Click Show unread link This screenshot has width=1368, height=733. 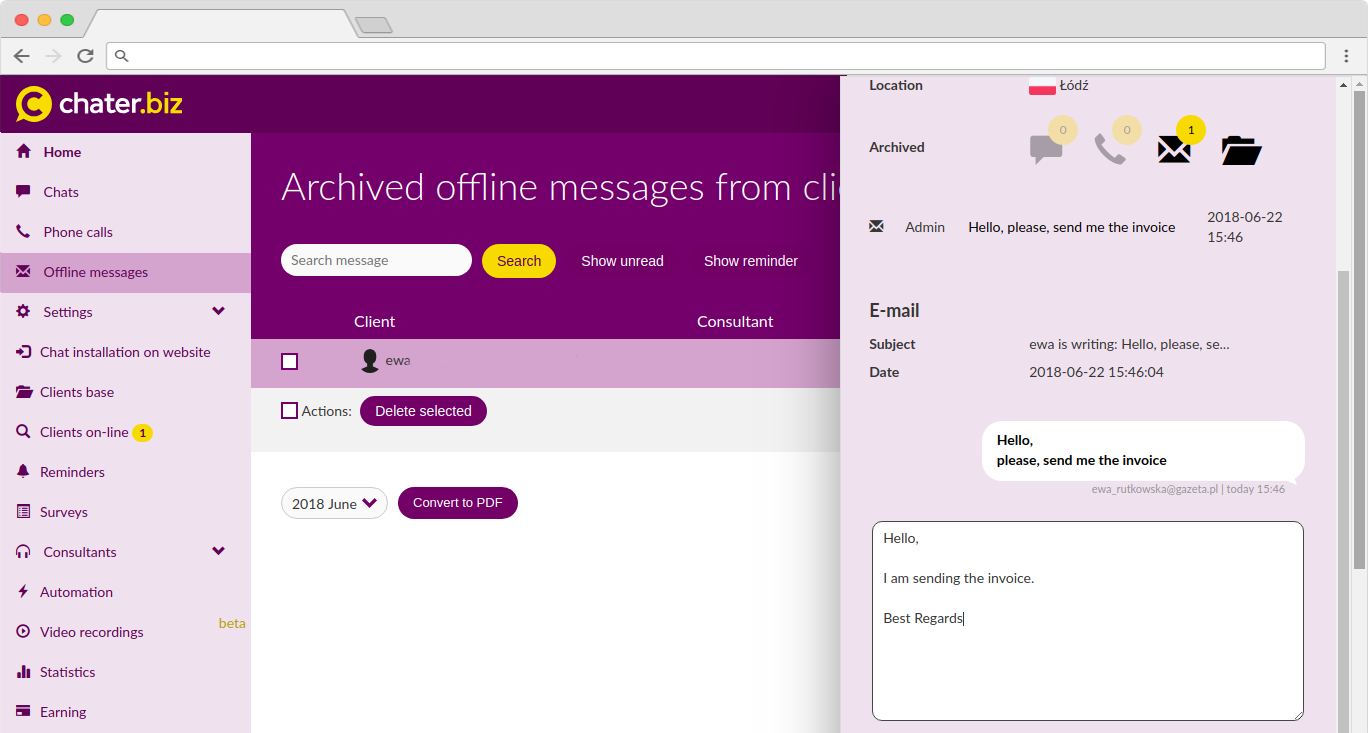click(x=622, y=261)
